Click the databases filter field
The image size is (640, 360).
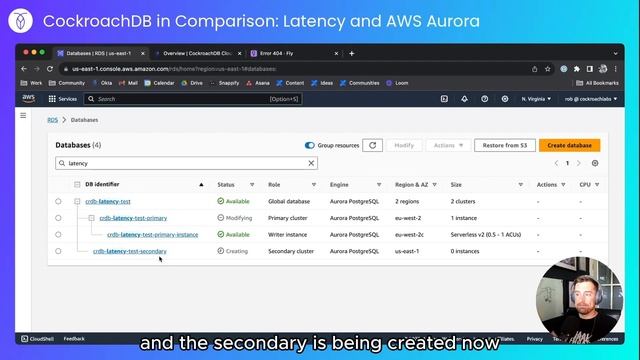click(187, 163)
